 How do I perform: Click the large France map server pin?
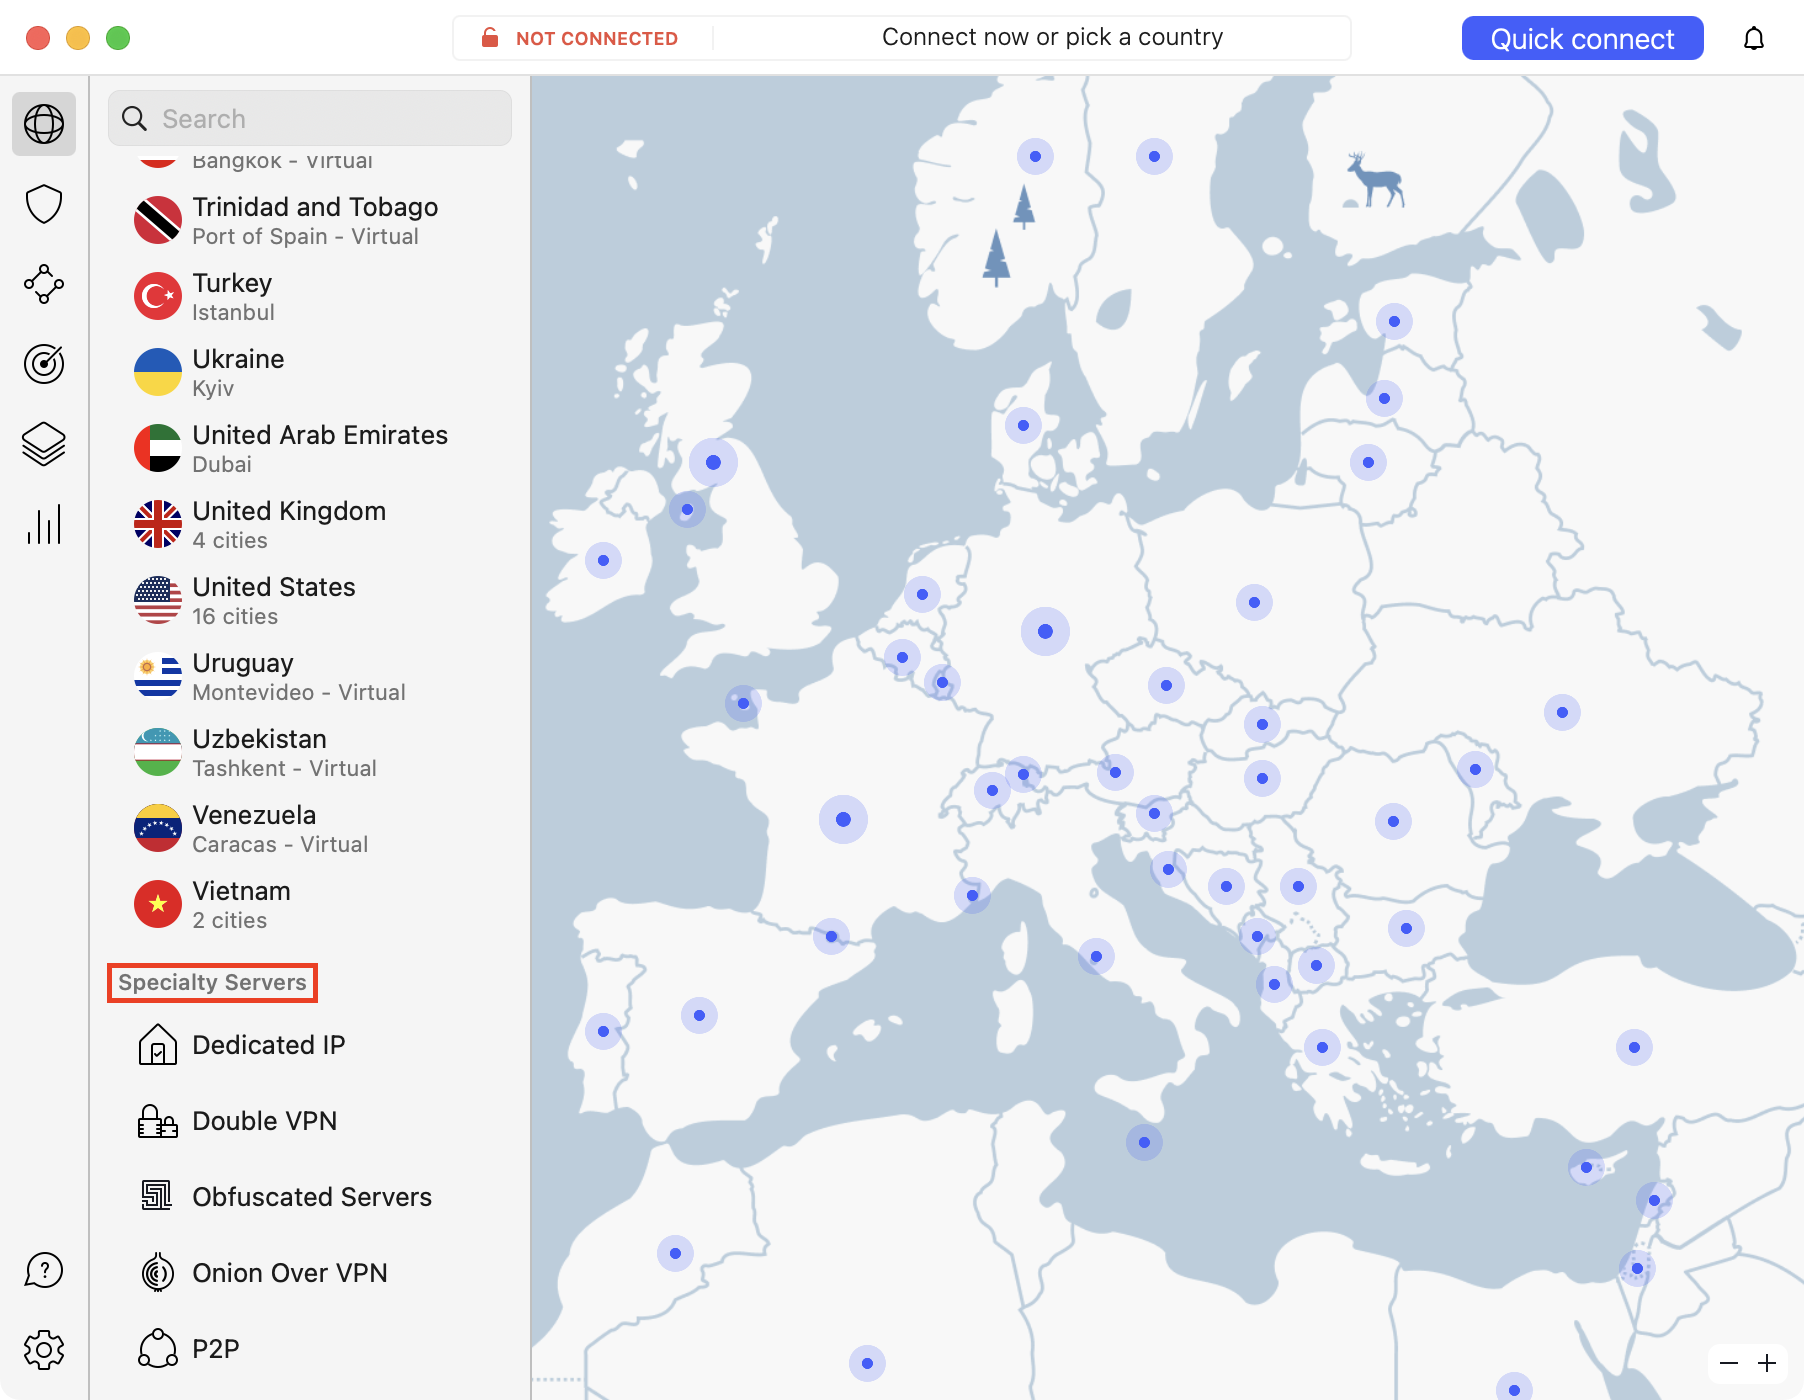tap(843, 819)
